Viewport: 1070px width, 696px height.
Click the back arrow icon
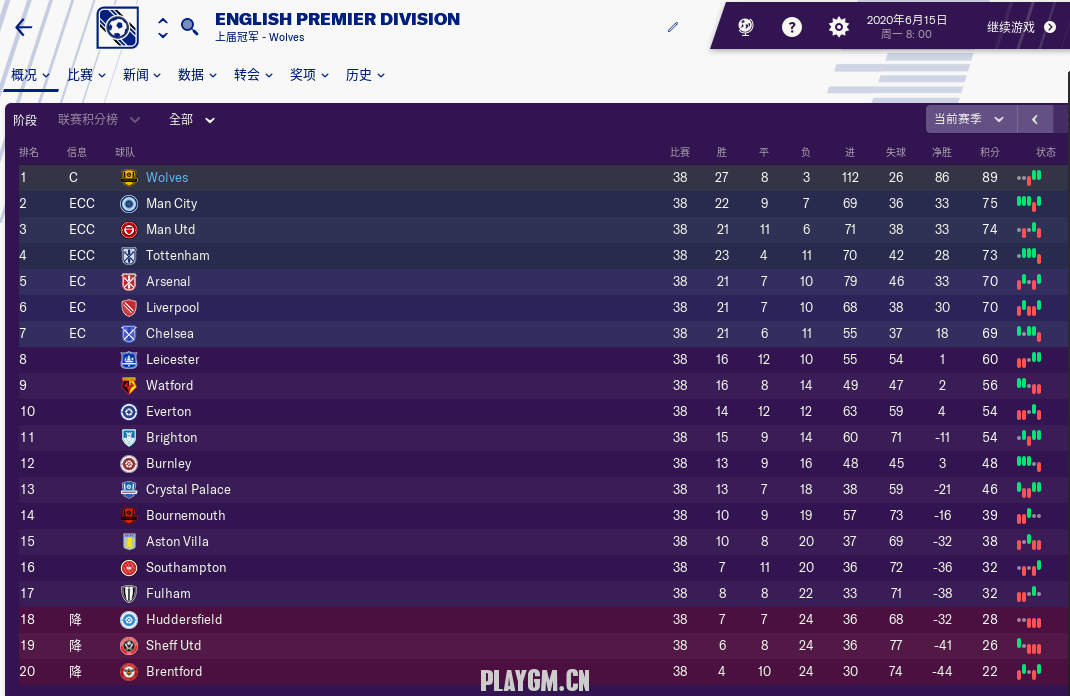[x=24, y=28]
